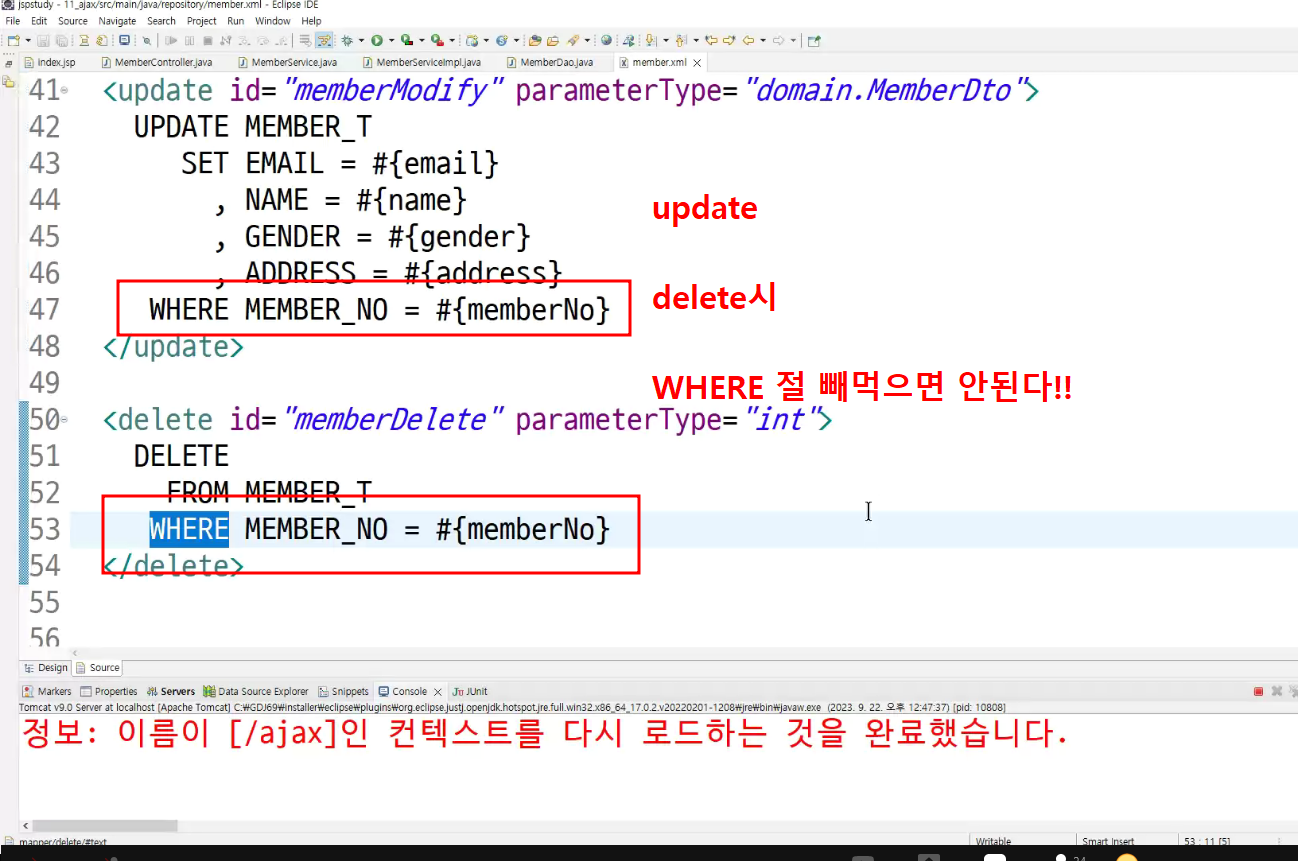Click the 53 : 11 cursor position status
Image resolution: width=1298 pixels, height=861 pixels.
tap(1206, 842)
